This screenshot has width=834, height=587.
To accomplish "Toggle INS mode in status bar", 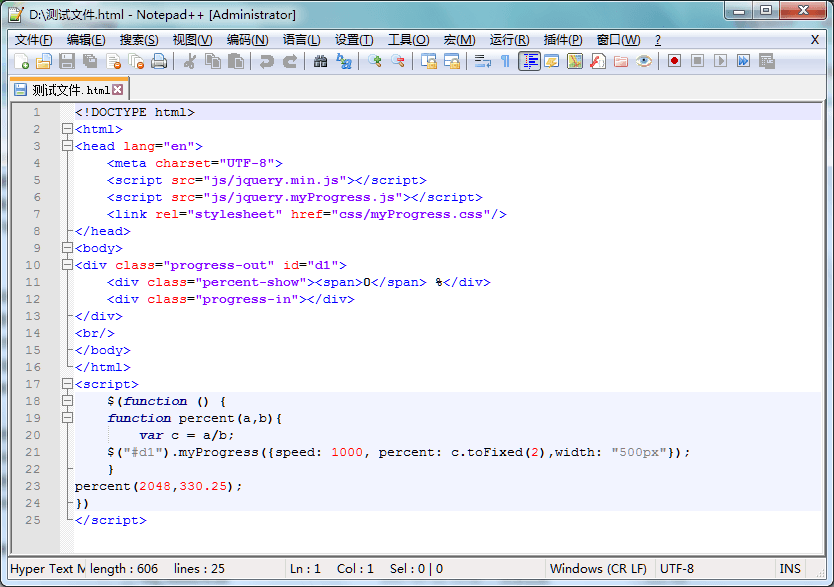I will coord(790,568).
